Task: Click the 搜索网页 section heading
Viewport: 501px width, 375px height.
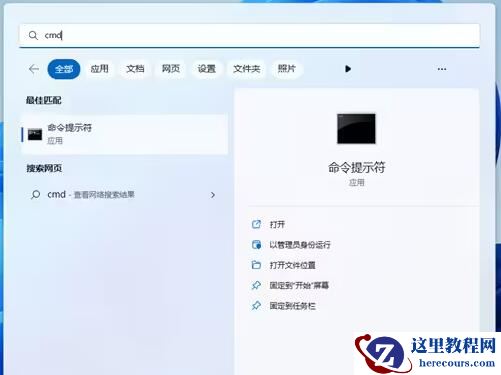Action: point(44,168)
